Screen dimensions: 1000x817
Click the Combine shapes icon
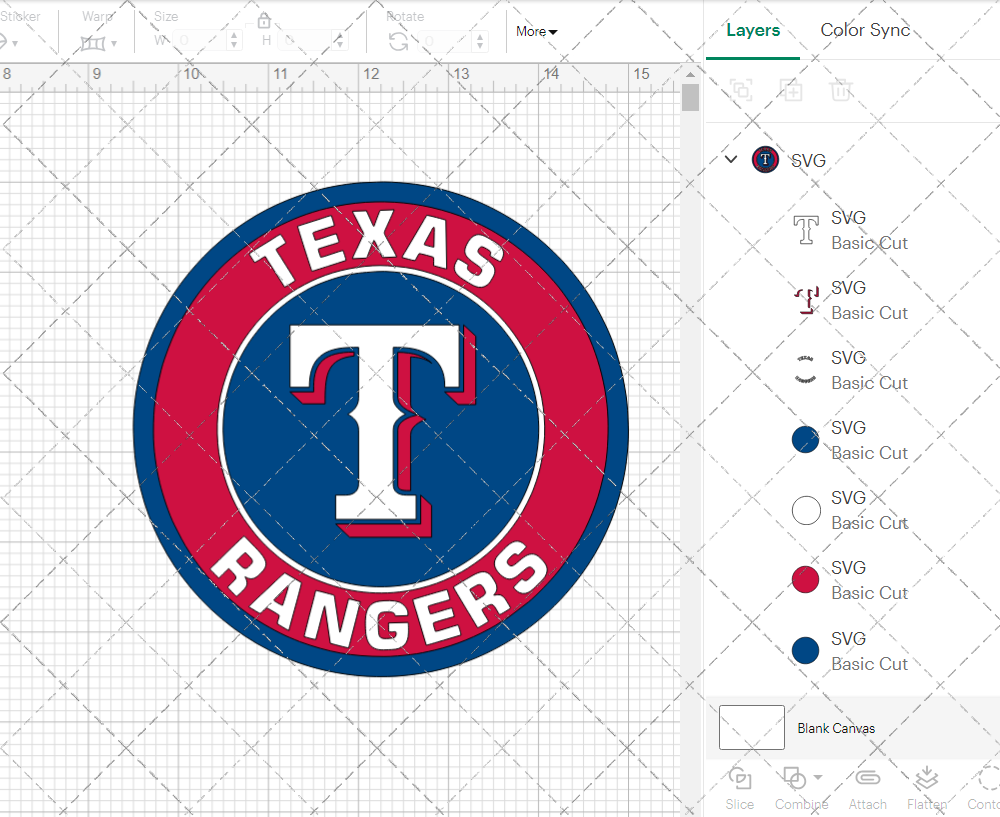pos(794,778)
